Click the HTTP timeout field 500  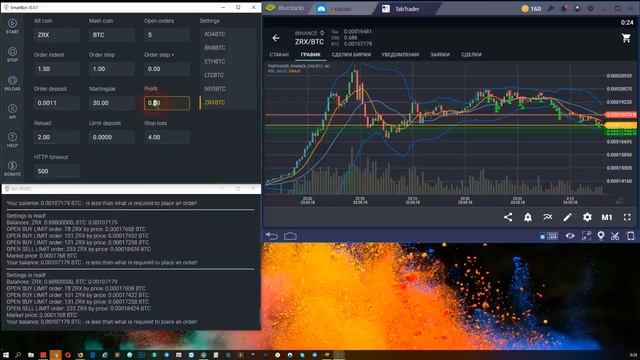point(56,171)
